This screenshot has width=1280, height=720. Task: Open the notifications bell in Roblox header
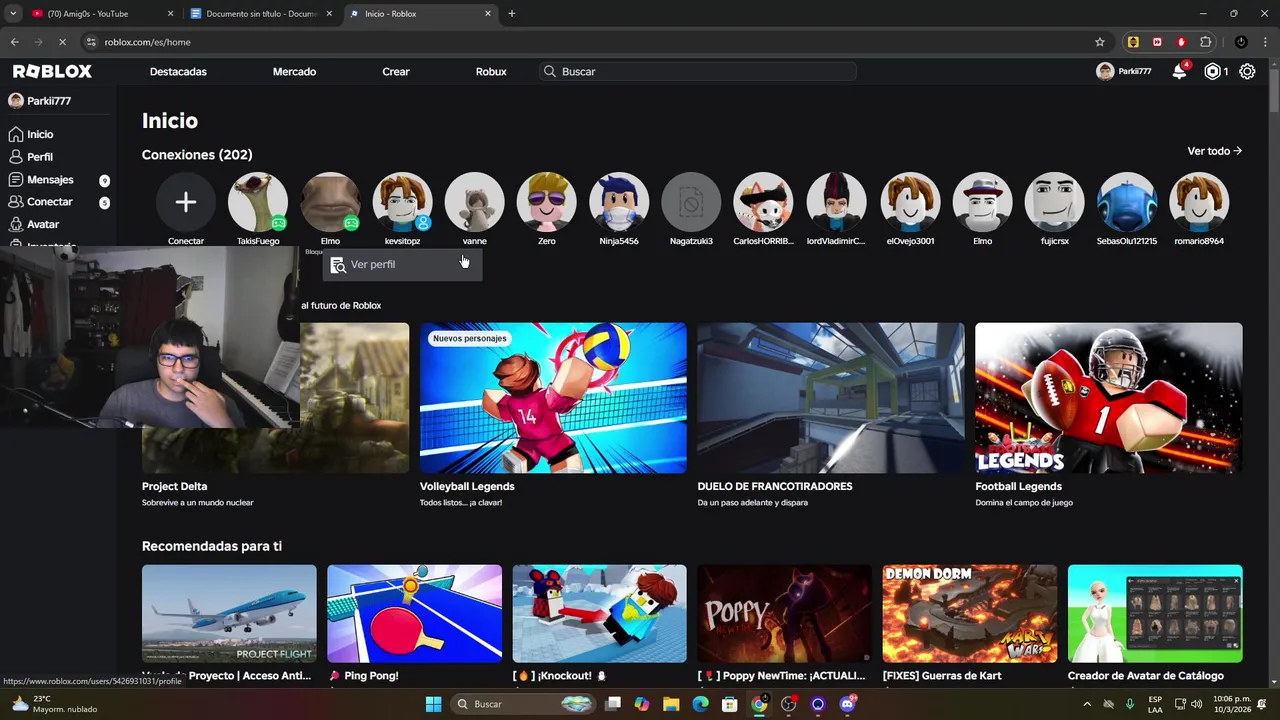point(1180,71)
